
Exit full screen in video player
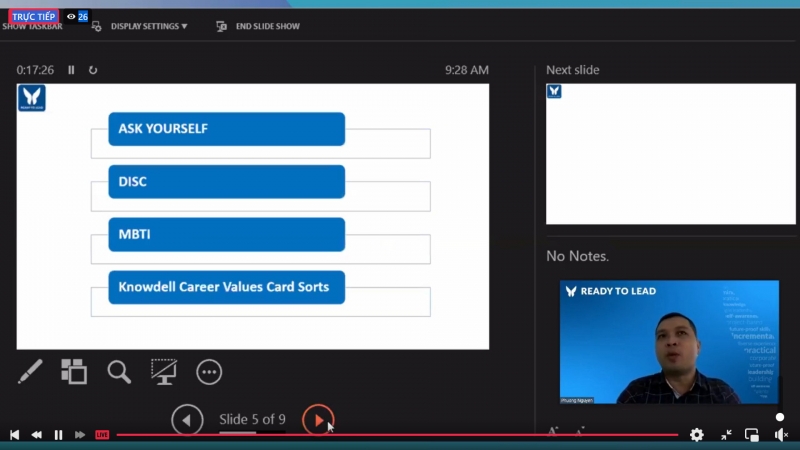click(x=726, y=435)
